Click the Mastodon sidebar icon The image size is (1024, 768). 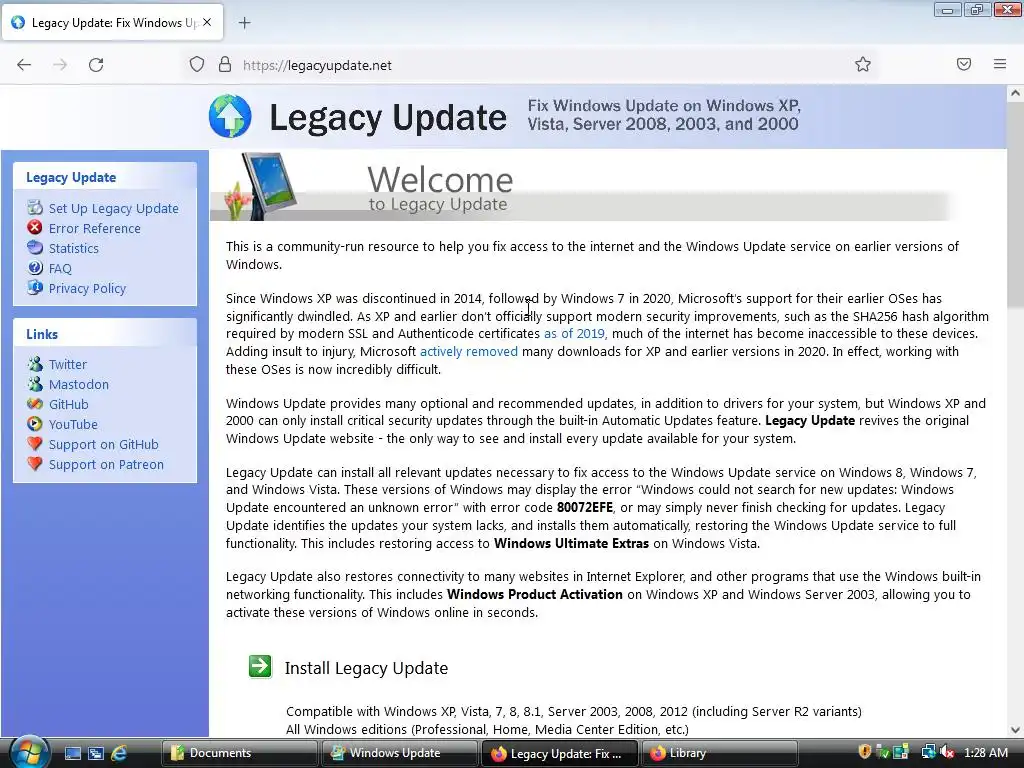(35, 384)
